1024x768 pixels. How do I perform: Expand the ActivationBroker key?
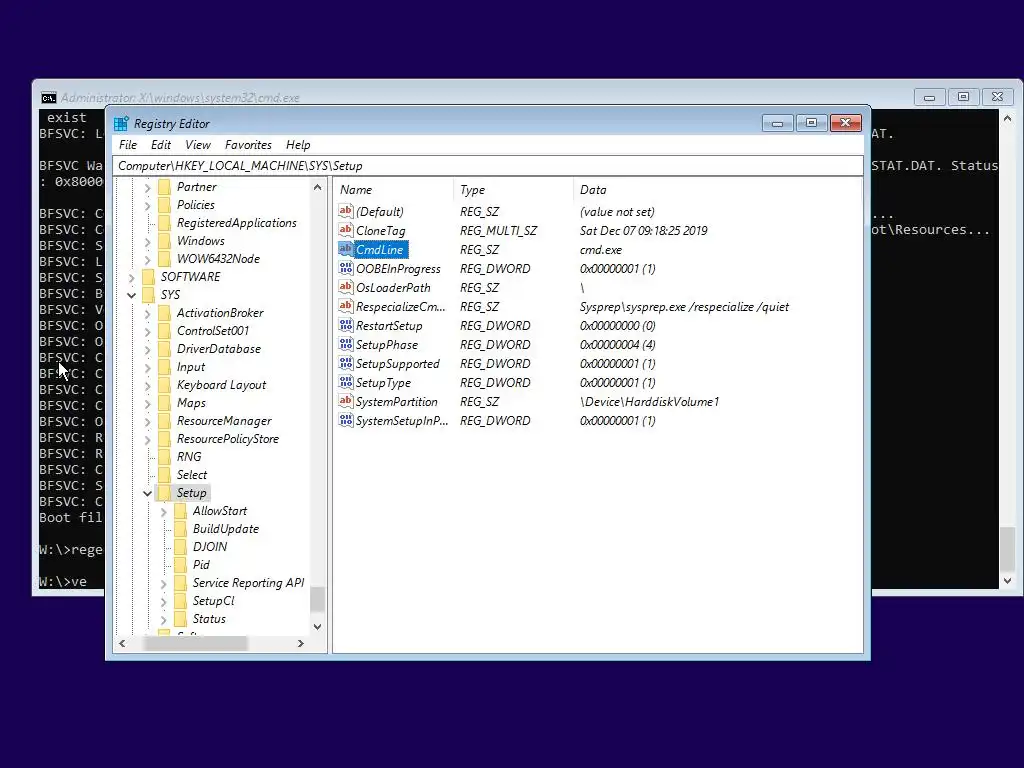147,313
